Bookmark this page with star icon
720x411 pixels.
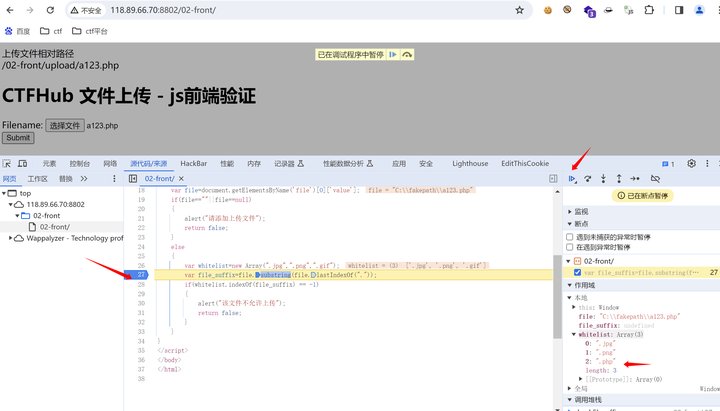click(x=519, y=10)
